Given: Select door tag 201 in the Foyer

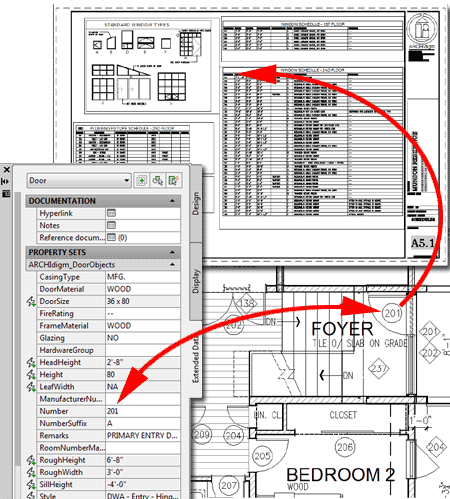Looking at the screenshot, I should 392,313.
